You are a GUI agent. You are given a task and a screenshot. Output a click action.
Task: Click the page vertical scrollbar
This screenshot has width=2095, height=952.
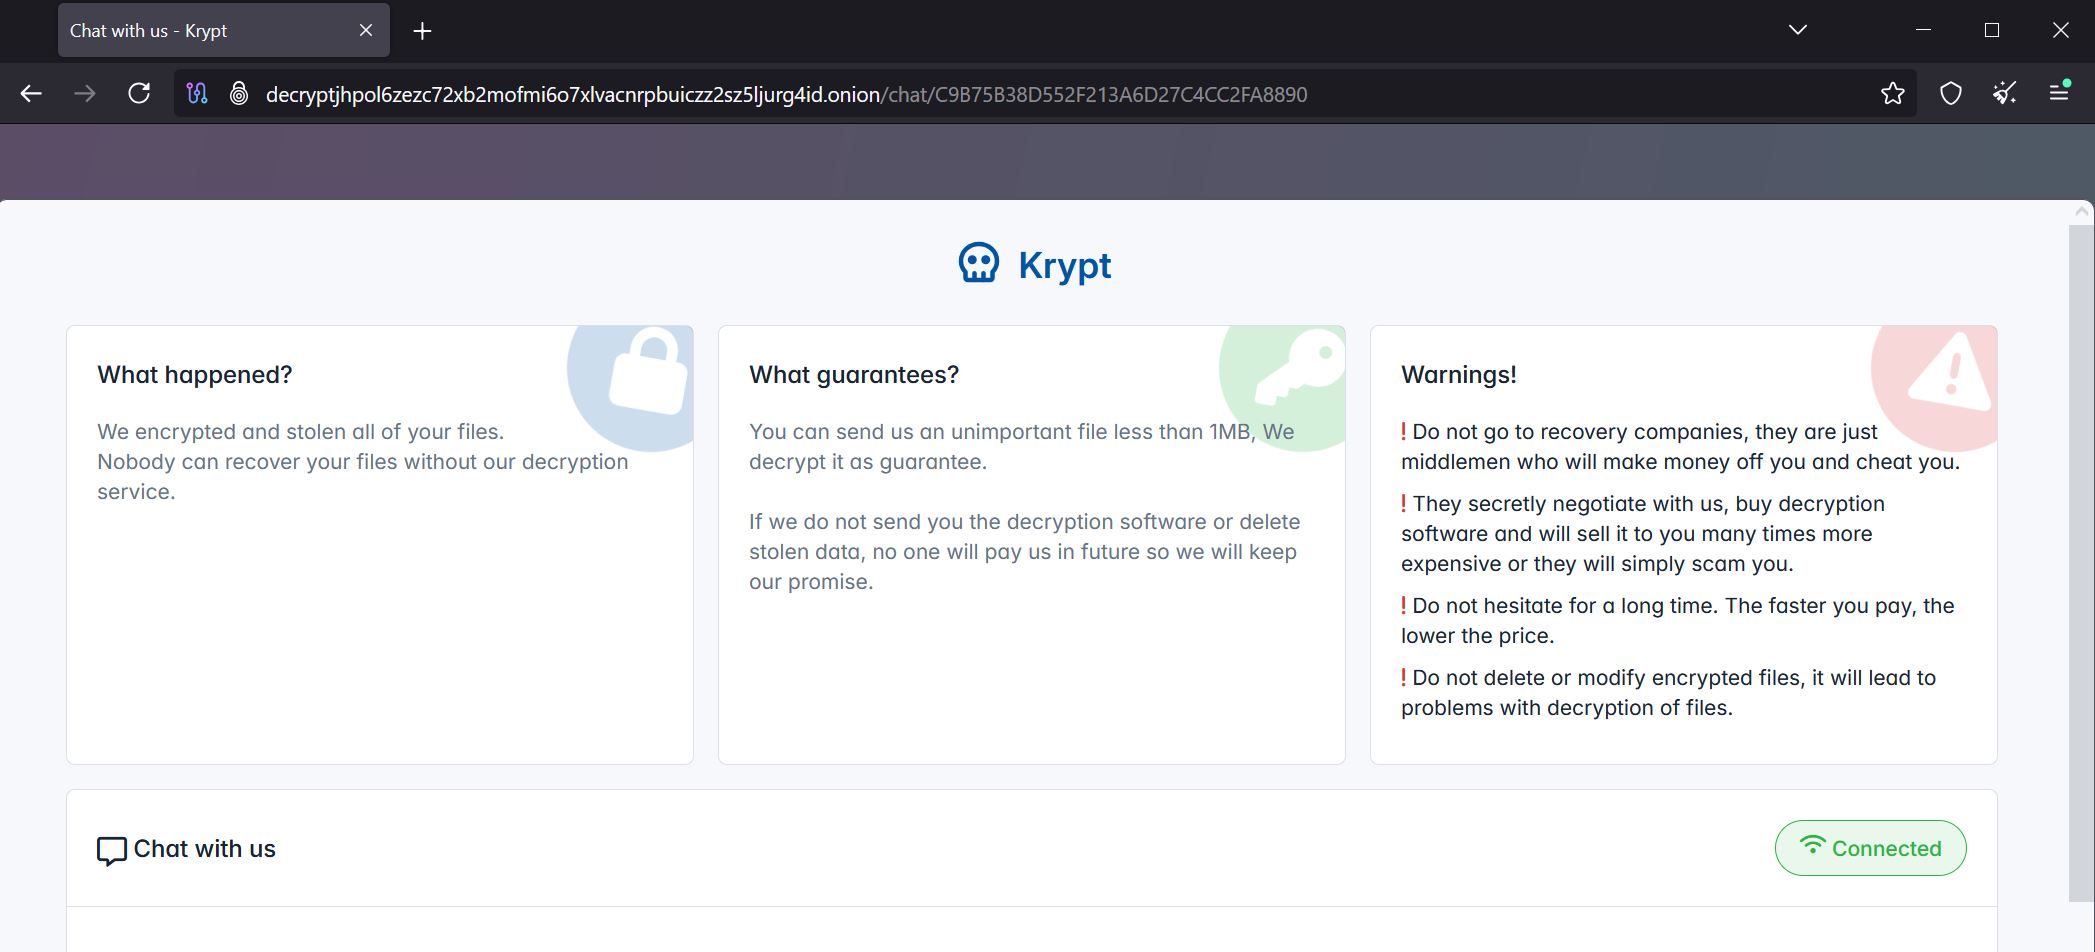pos(2081,562)
